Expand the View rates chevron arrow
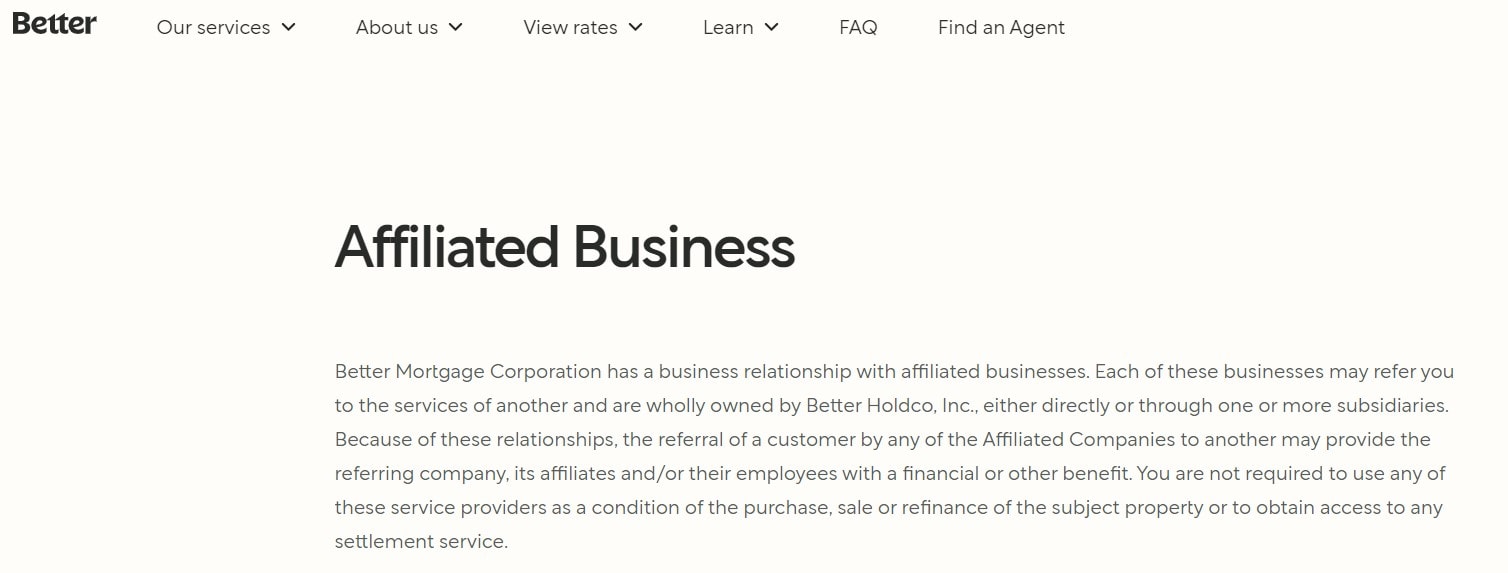Viewport: 1508px width, 573px height. (636, 27)
